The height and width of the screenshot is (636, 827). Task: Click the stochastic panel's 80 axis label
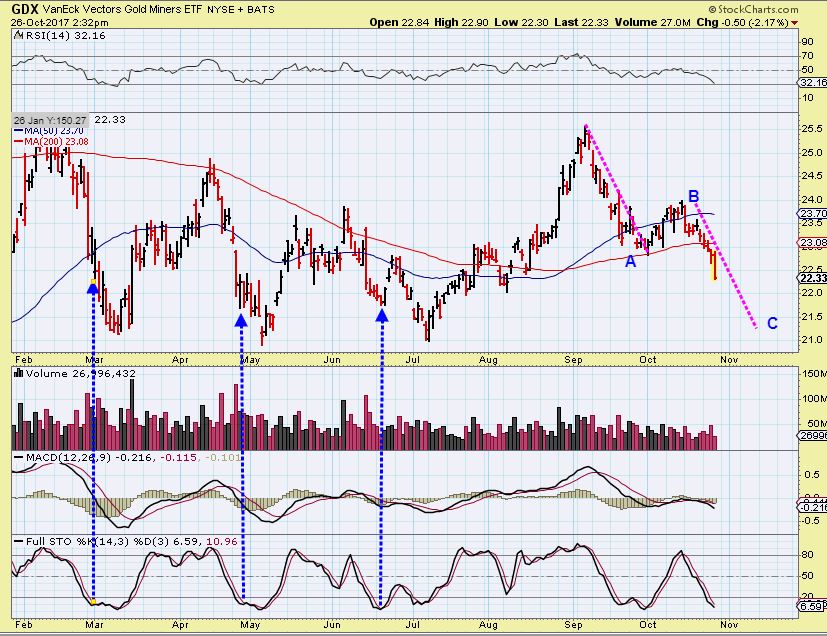tap(807, 555)
